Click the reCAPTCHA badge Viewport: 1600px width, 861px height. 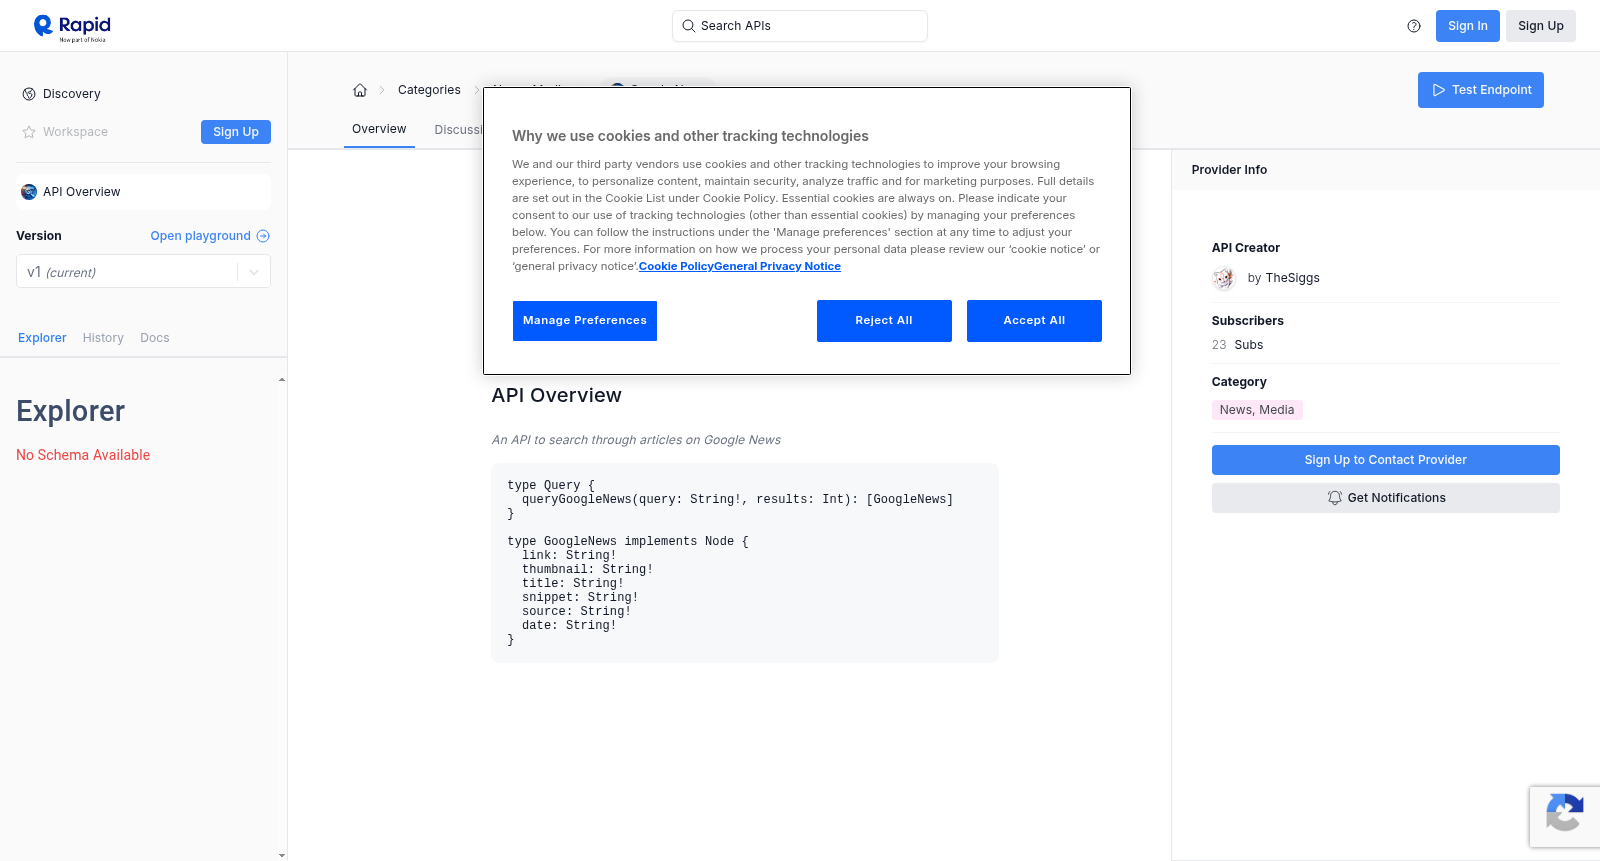click(1565, 817)
